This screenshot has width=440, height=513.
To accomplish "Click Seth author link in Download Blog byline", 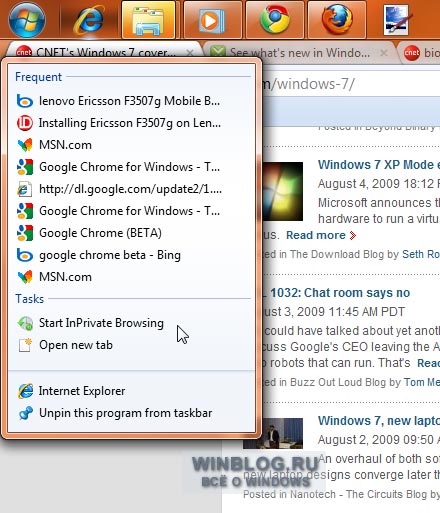I will 421,254.
